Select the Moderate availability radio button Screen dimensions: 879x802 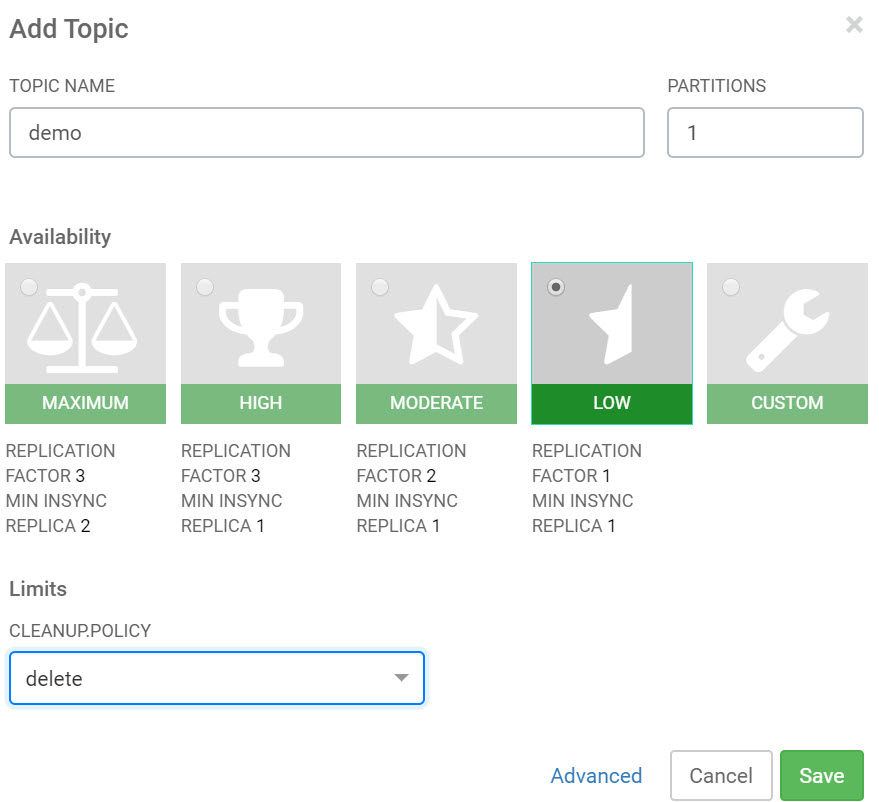tap(380, 287)
